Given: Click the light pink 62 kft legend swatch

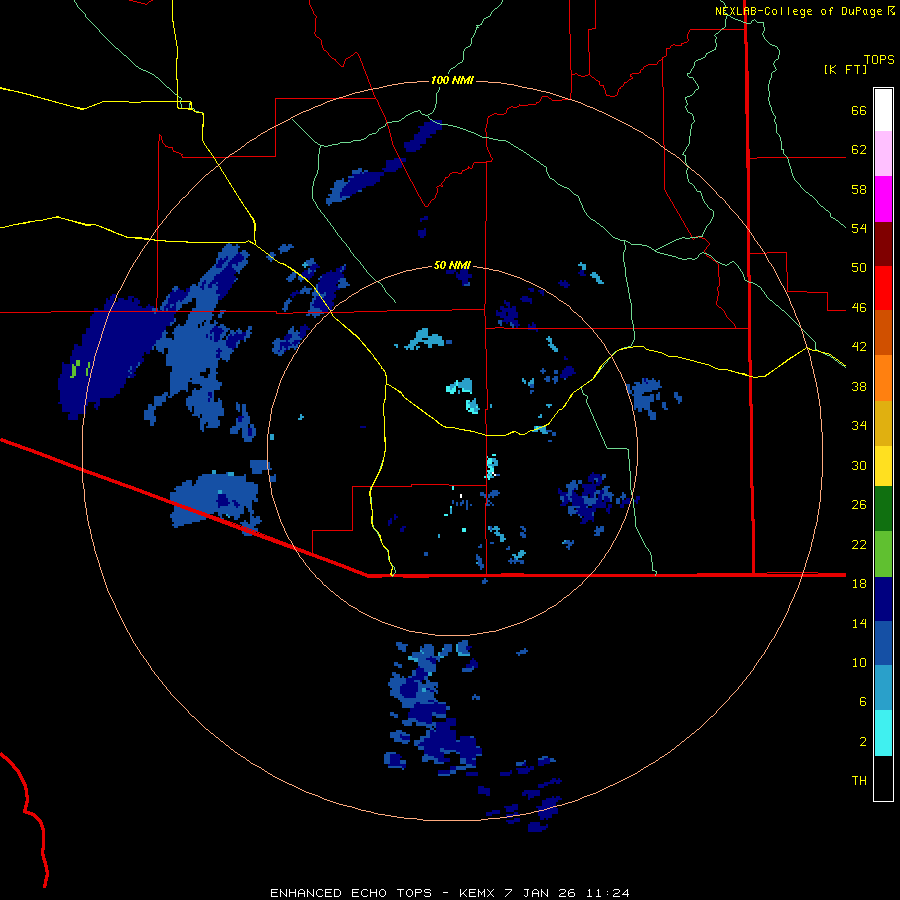Looking at the screenshot, I should tap(883, 153).
